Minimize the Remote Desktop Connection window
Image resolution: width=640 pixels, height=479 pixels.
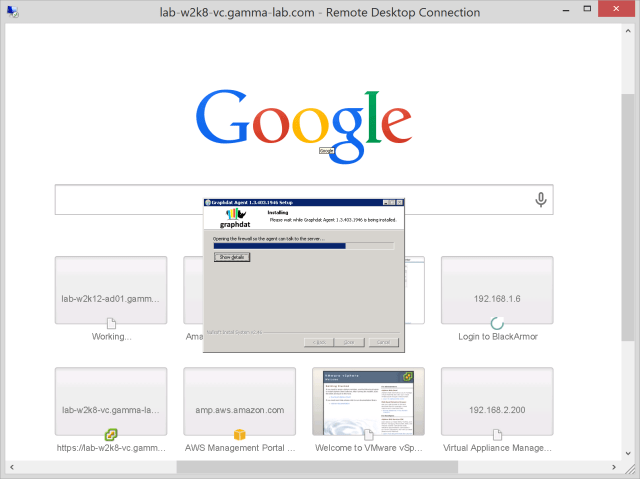click(x=566, y=10)
